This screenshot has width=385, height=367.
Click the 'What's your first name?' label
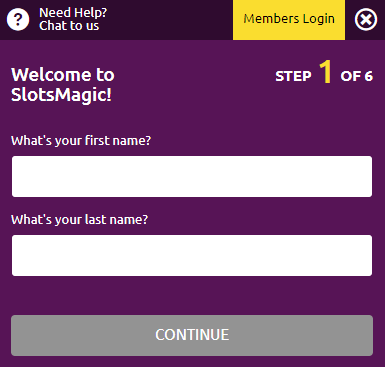pyautogui.click(x=81, y=140)
